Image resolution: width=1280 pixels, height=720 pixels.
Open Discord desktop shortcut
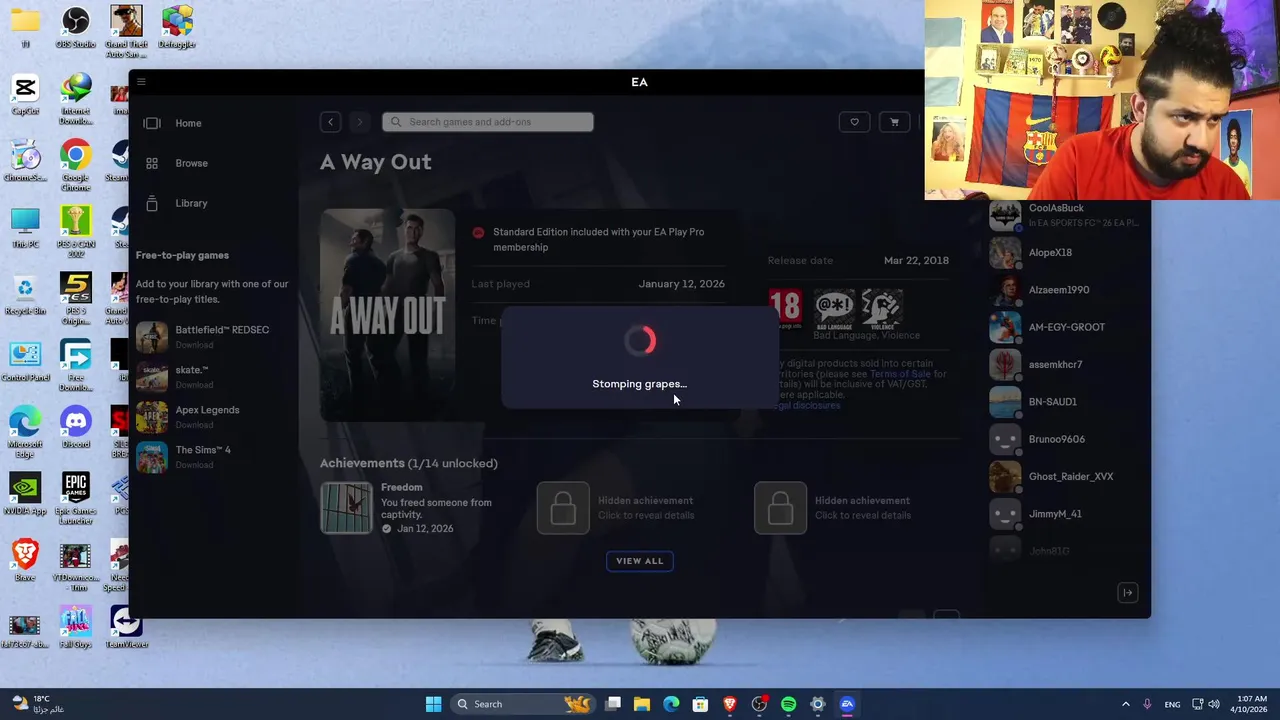[x=75, y=428]
